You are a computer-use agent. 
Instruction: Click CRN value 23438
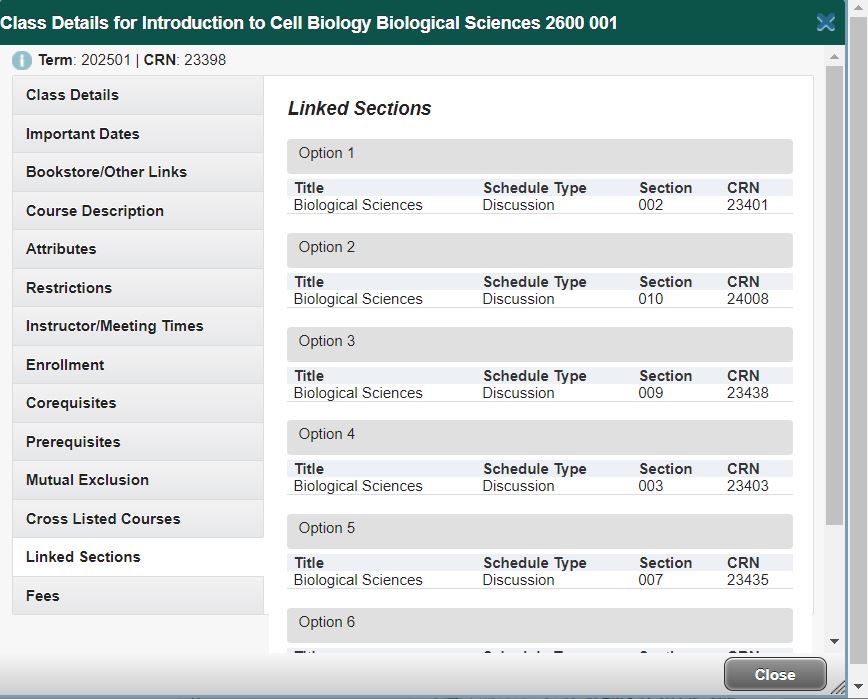tap(747, 393)
